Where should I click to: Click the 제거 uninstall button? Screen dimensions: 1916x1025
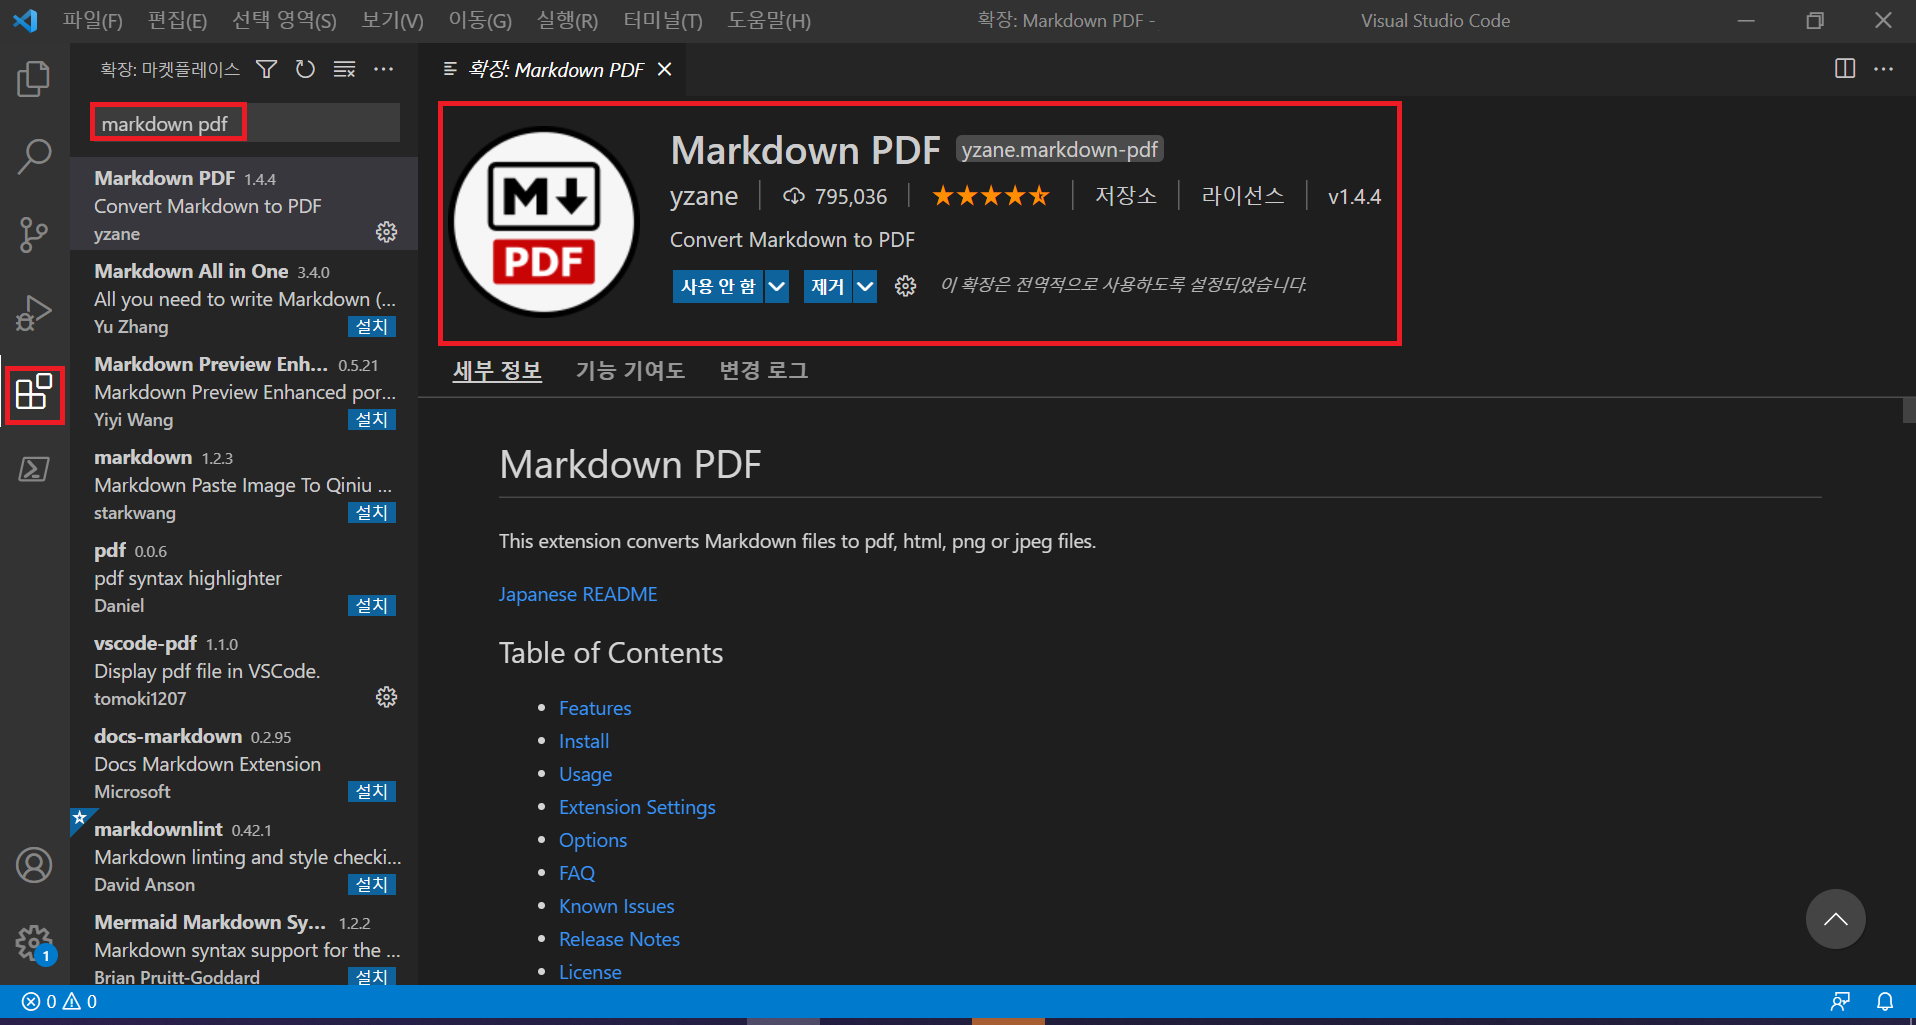[828, 286]
